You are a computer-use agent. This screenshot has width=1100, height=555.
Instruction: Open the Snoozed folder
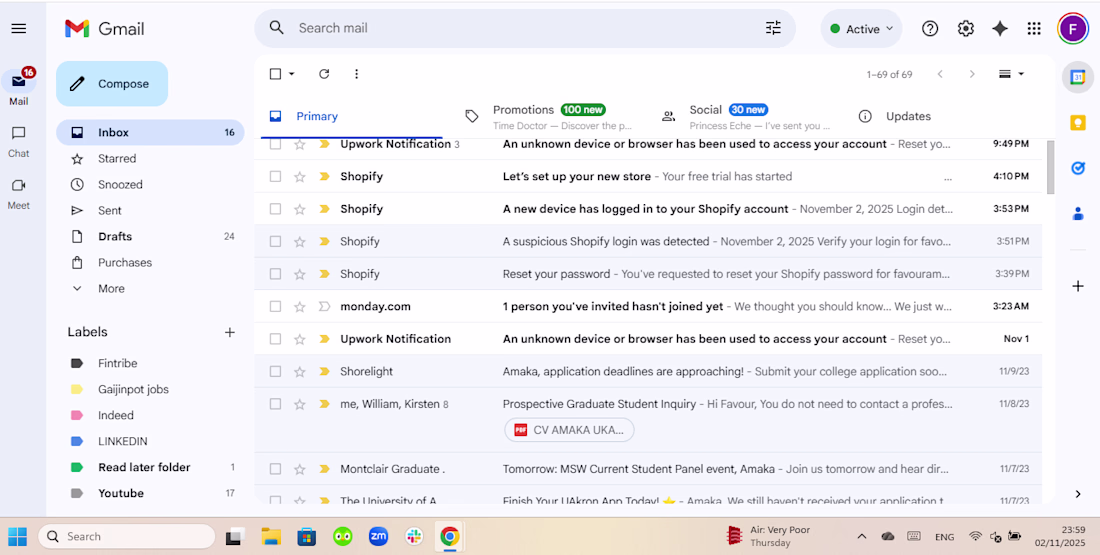[x=120, y=185]
